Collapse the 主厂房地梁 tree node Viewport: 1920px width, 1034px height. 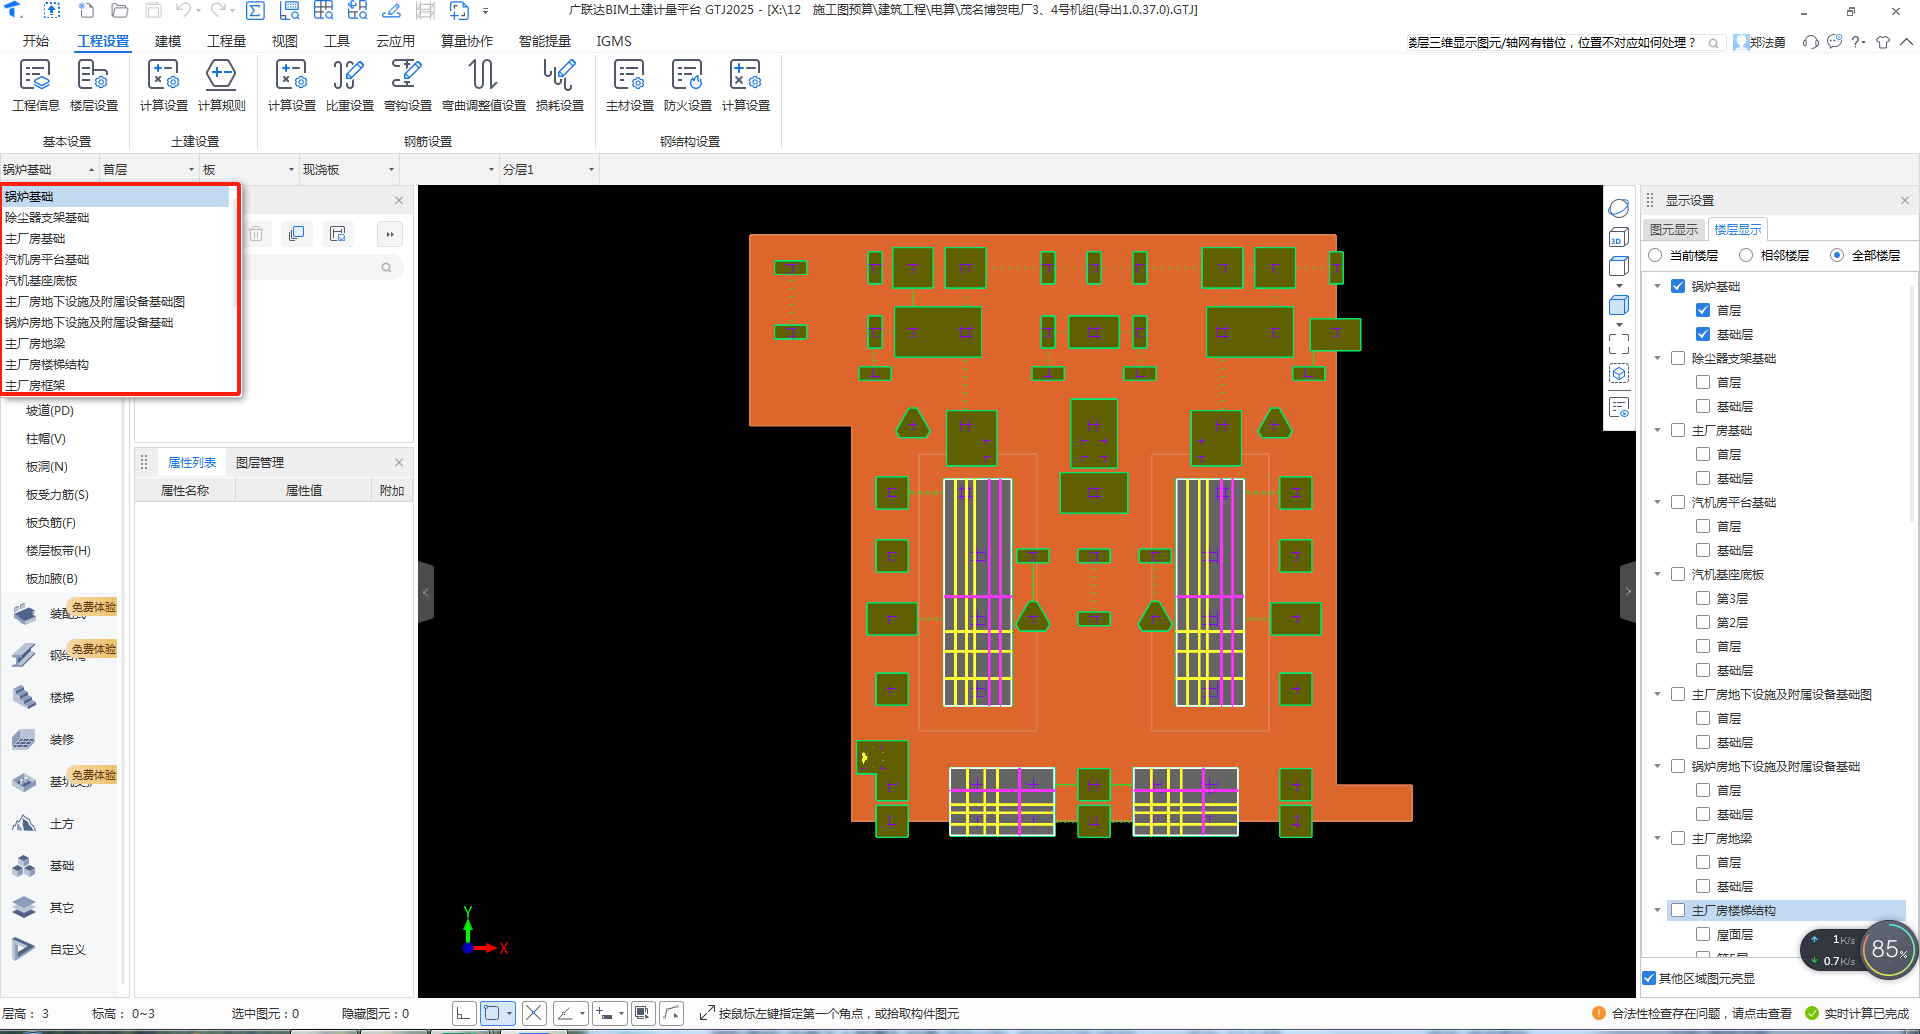1657,838
